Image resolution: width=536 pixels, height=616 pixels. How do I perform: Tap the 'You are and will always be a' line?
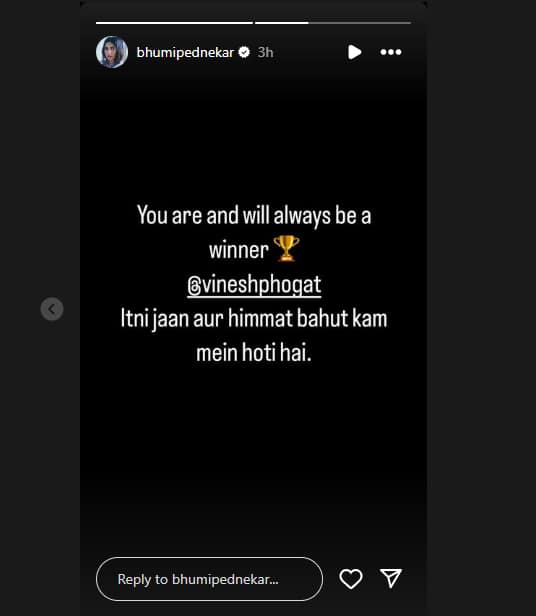point(254,216)
